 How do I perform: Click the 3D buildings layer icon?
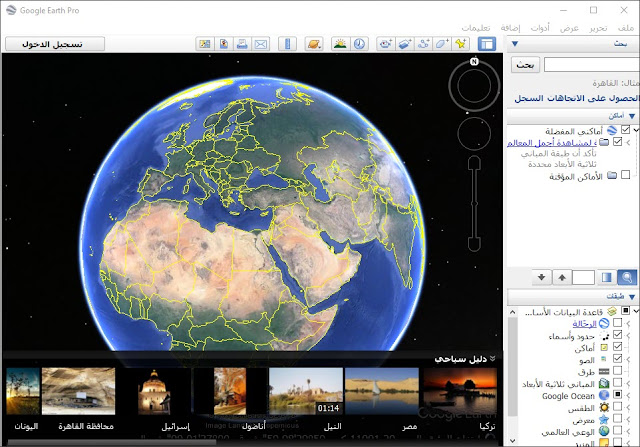pyautogui.click(x=604, y=383)
